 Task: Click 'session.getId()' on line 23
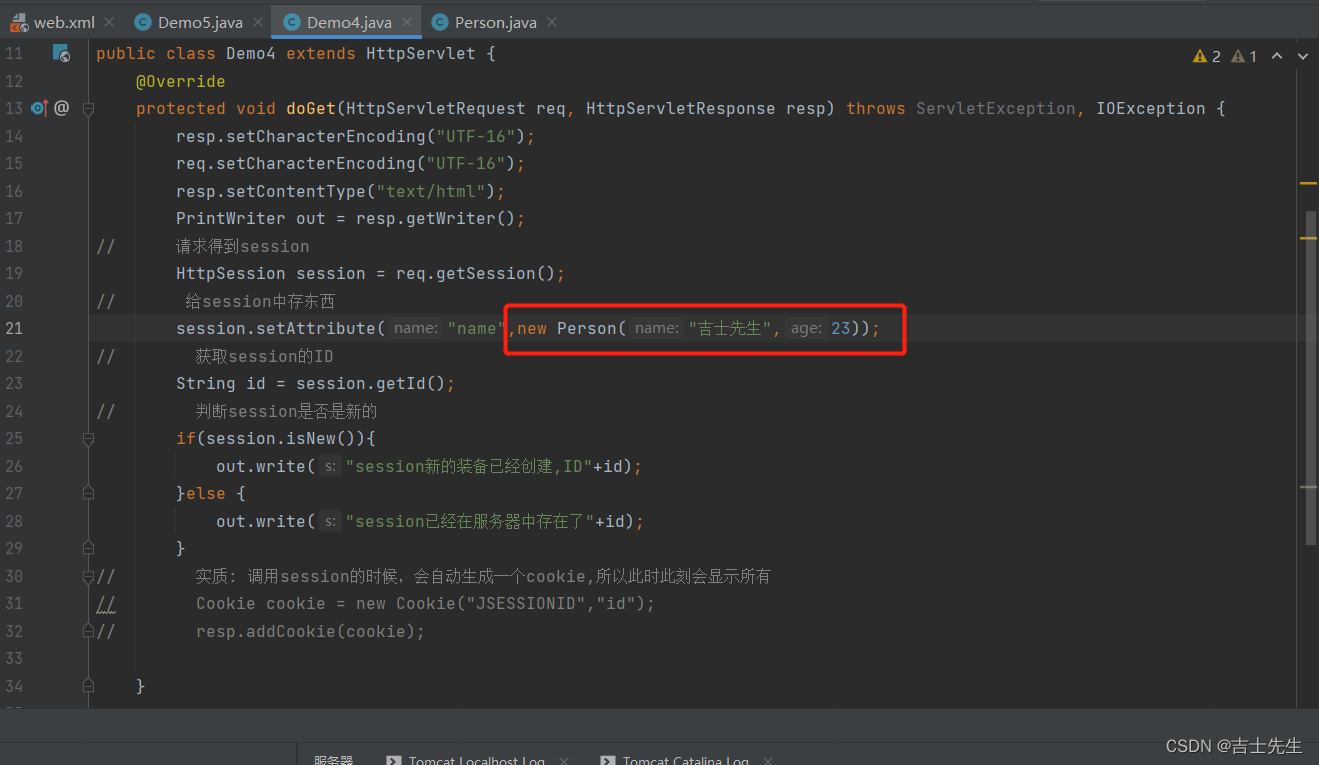coord(371,383)
